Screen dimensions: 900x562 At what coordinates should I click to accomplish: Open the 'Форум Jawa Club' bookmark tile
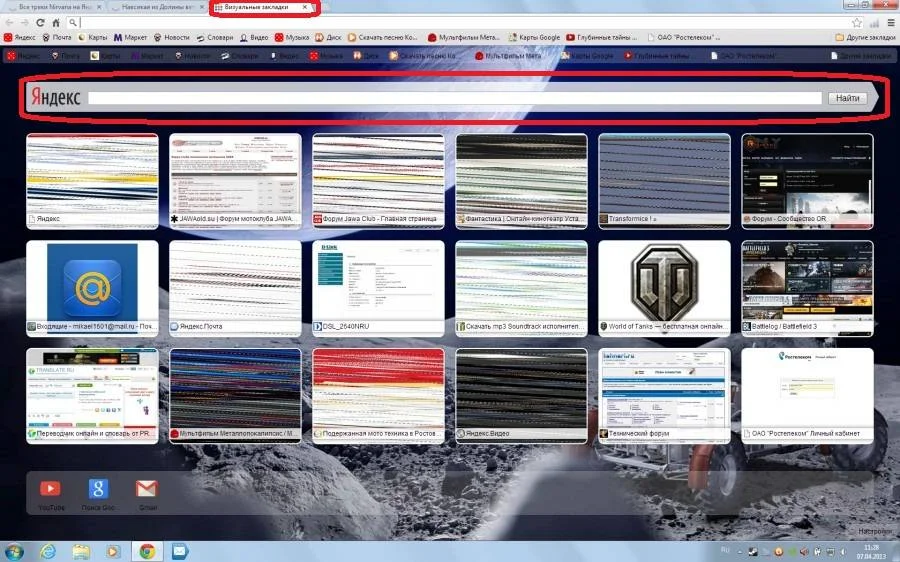click(x=378, y=181)
